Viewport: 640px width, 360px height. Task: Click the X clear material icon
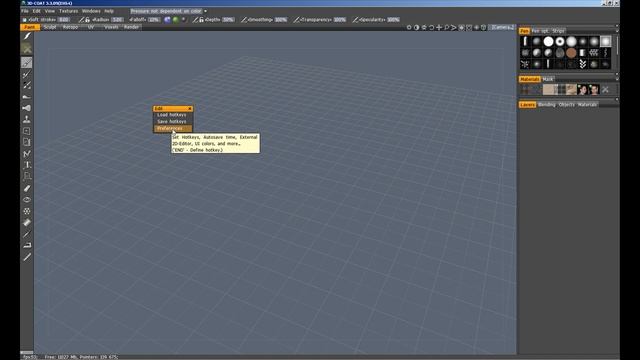605,89
